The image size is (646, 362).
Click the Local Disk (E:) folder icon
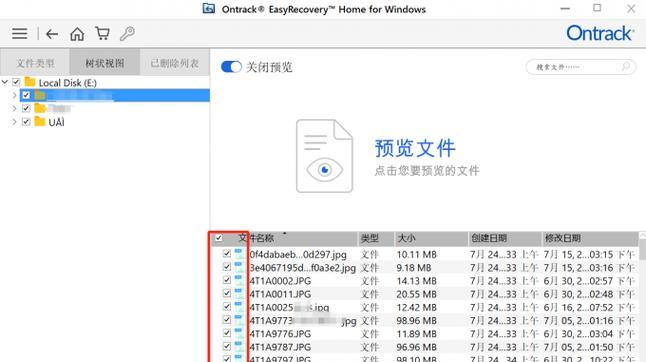coord(30,82)
